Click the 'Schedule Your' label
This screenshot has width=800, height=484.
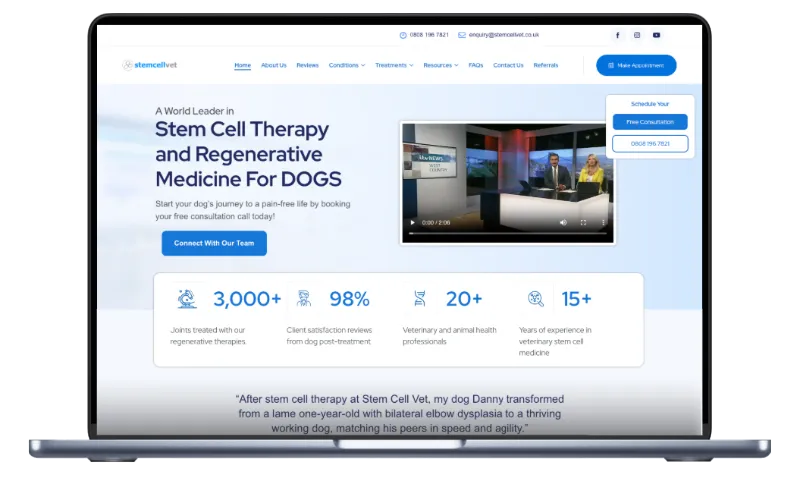[650, 104]
